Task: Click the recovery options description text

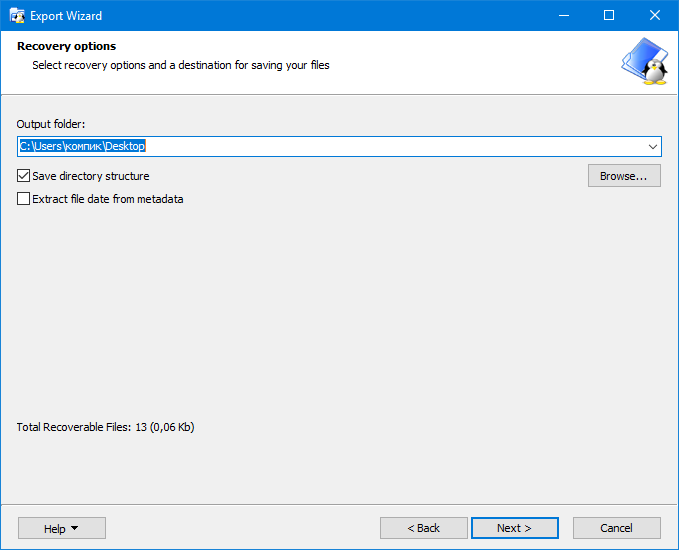Action: pos(180,65)
